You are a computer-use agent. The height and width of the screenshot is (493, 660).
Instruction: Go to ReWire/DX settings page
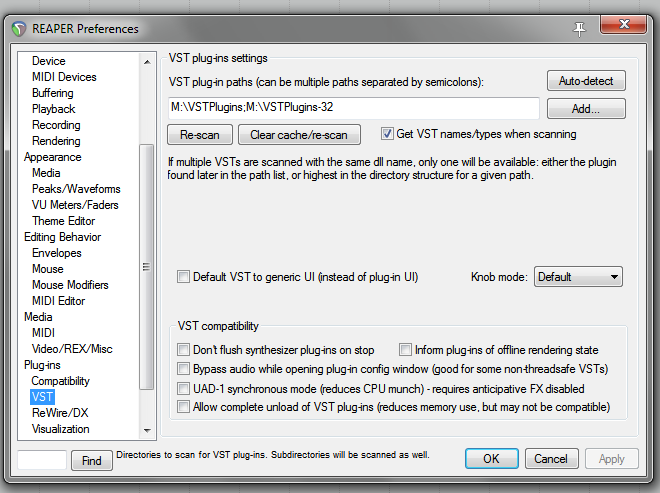point(60,413)
